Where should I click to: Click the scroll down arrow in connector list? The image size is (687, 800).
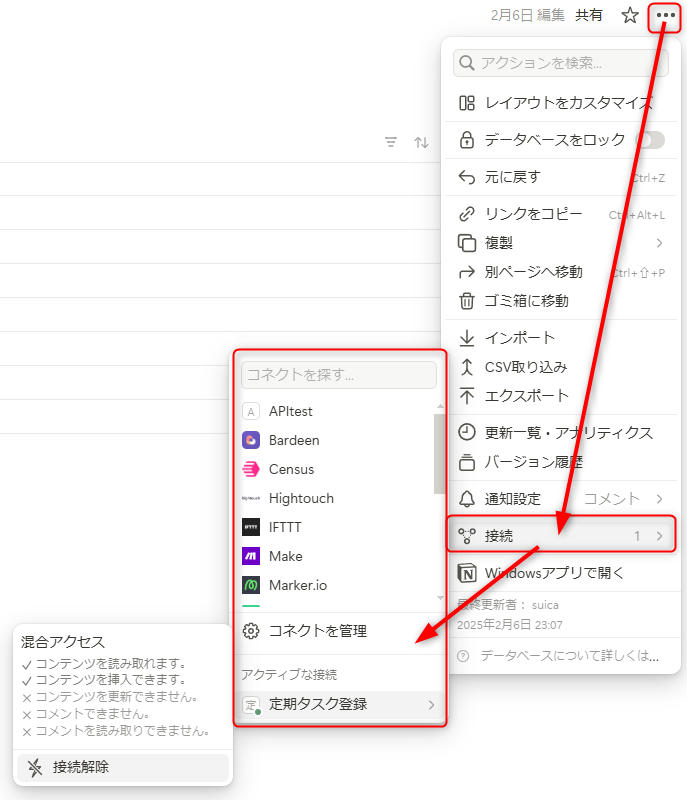[440, 598]
